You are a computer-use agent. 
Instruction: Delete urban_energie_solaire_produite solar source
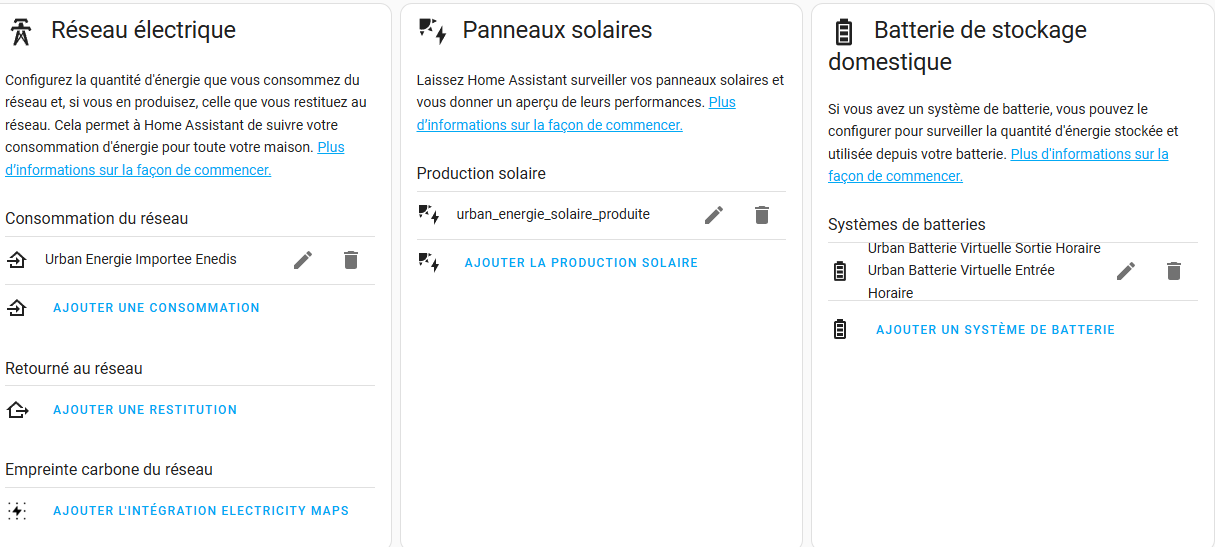[762, 215]
